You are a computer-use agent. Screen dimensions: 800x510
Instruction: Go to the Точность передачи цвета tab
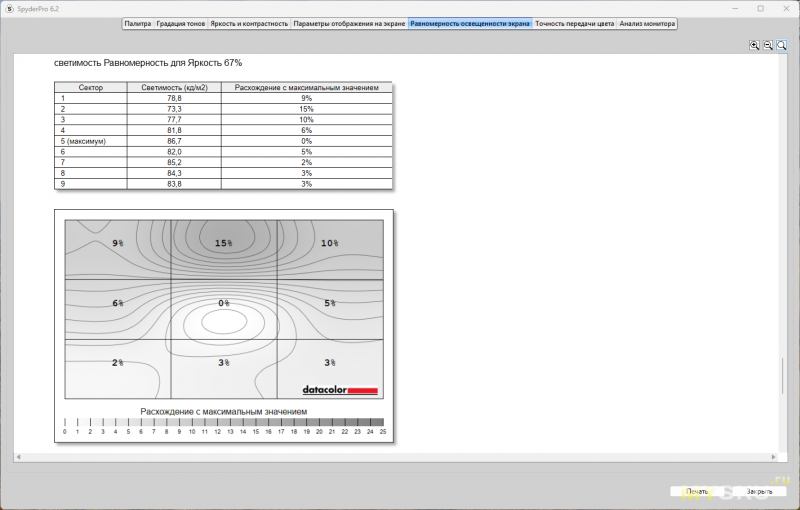tap(574, 22)
